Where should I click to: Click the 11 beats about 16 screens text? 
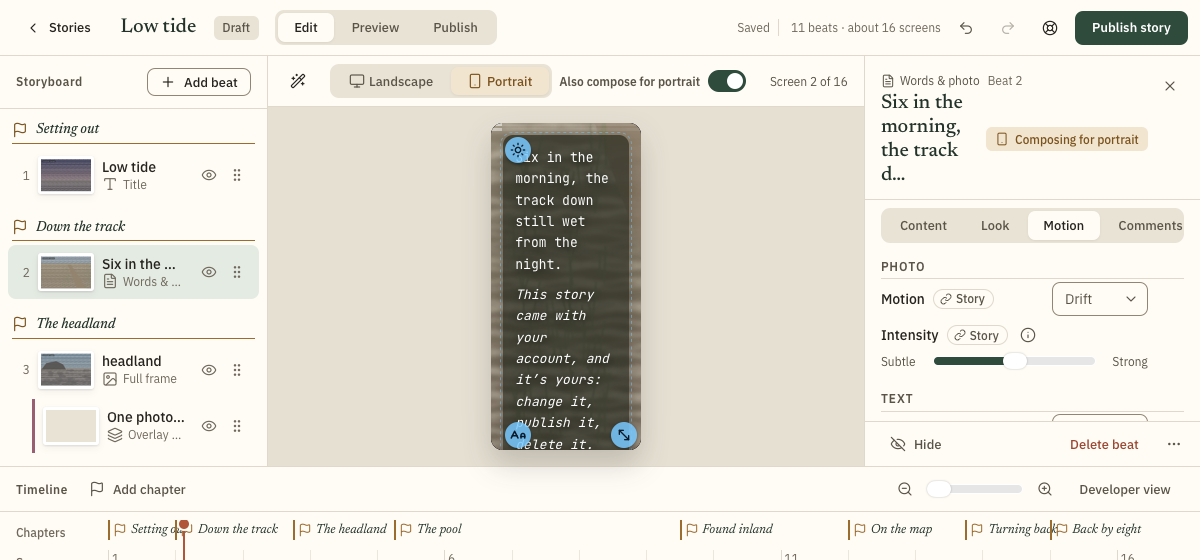point(865,28)
